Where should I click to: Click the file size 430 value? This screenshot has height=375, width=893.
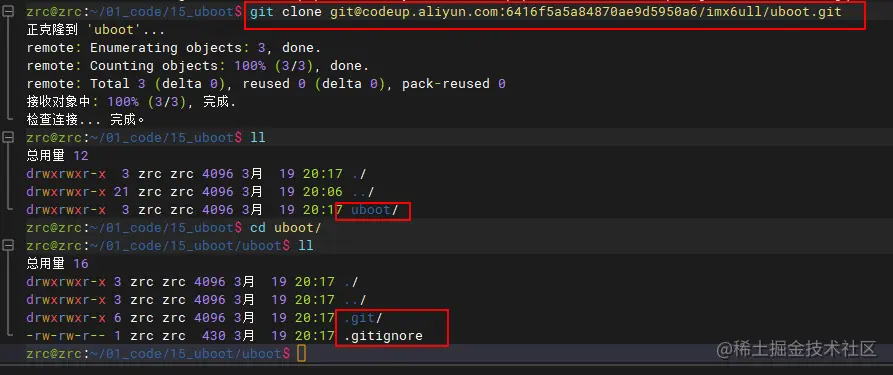point(214,336)
